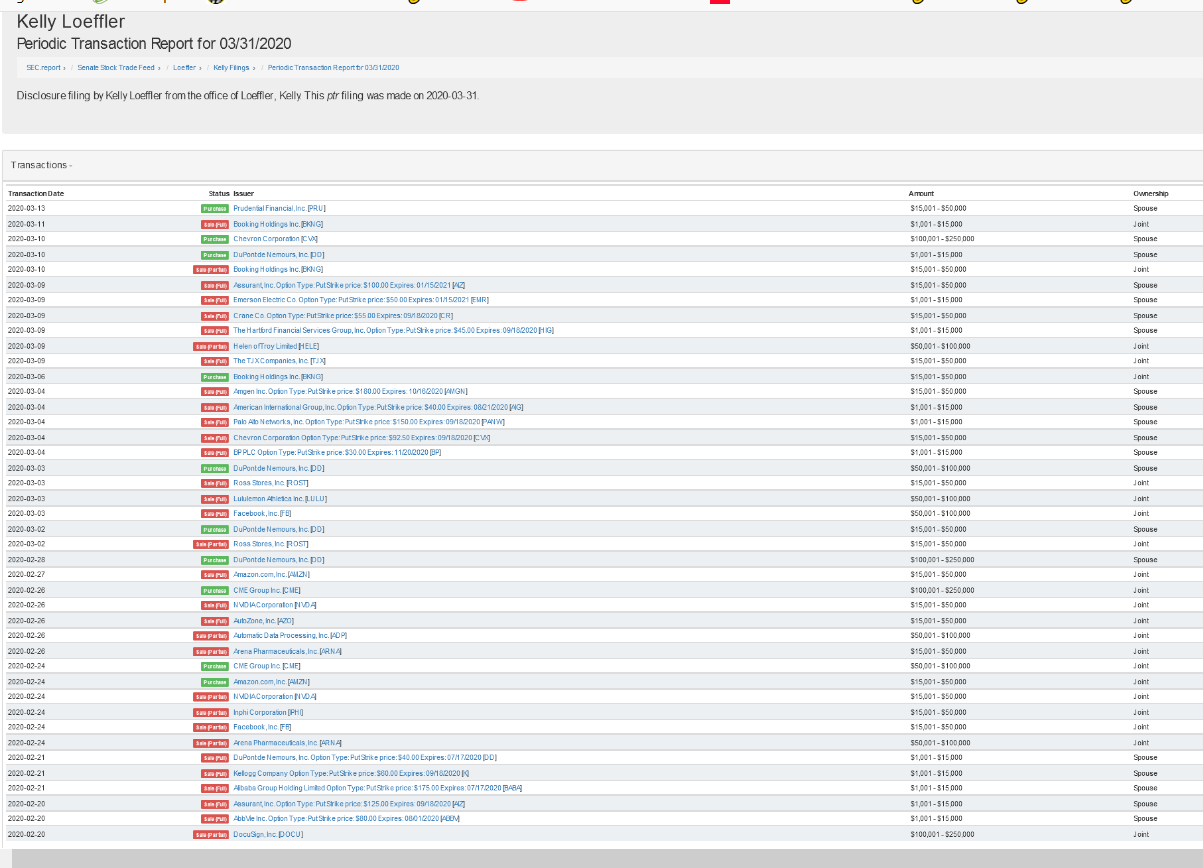Open Arena Pharmaceuticals link dated 2020-02-26
This screenshot has height=868, width=1203.
[287, 651]
